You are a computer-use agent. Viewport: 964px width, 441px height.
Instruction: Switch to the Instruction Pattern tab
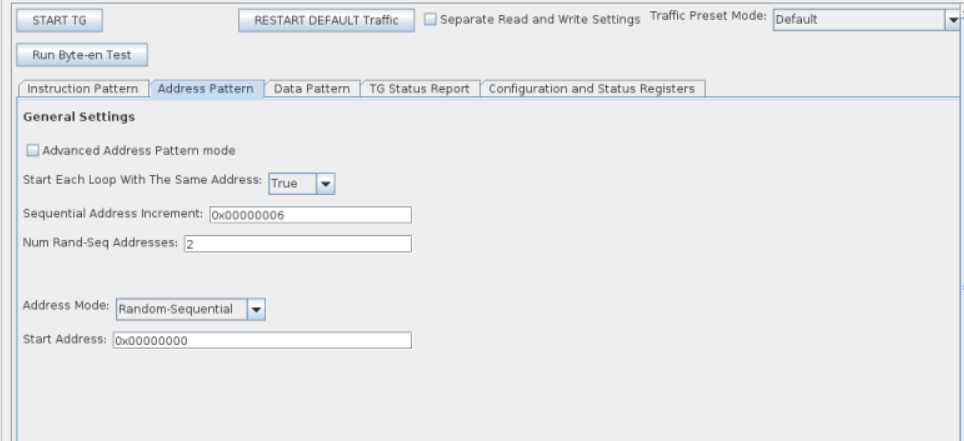coord(83,89)
